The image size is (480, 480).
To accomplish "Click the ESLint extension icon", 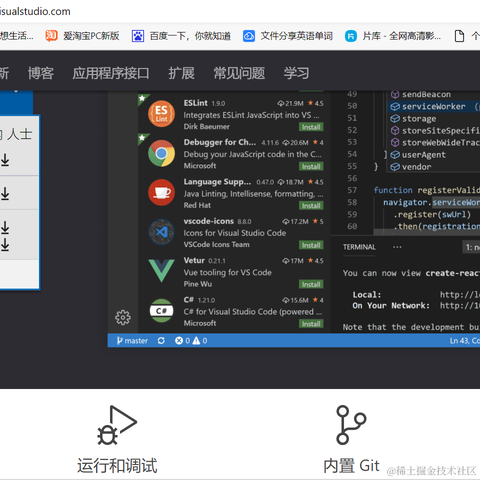I will [161, 114].
